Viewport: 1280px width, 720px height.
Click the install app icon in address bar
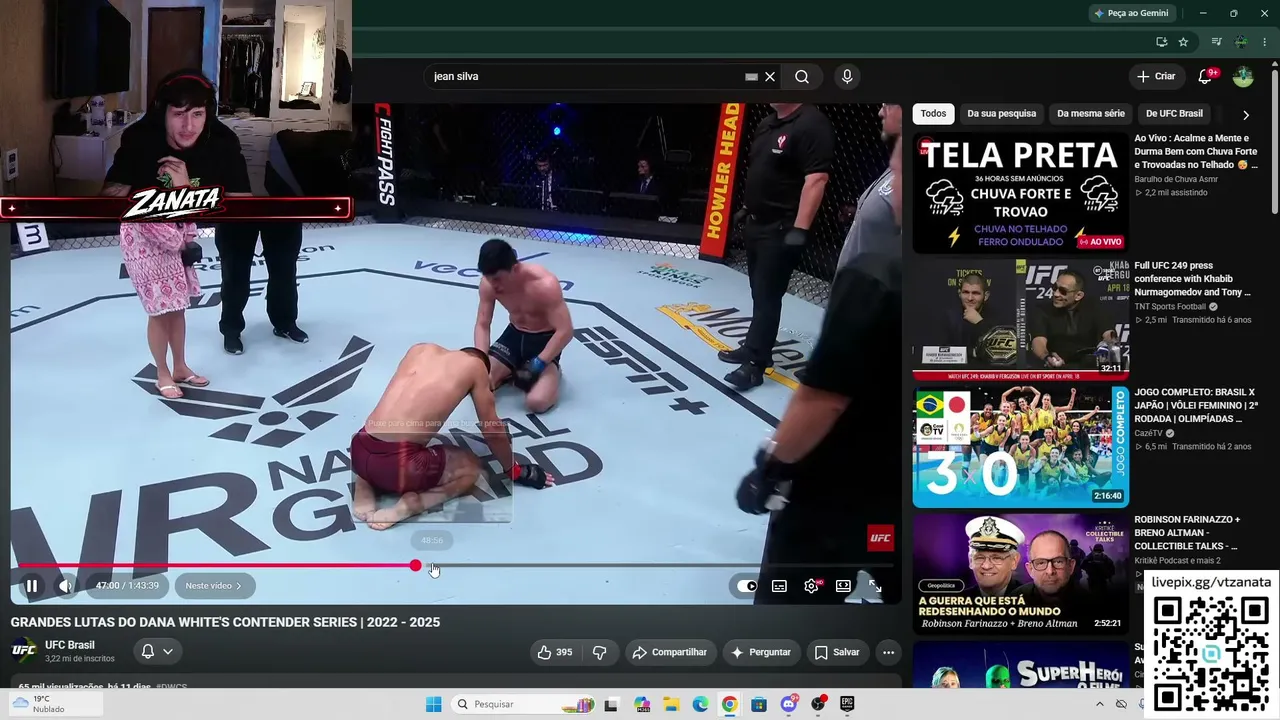(x=1161, y=42)
